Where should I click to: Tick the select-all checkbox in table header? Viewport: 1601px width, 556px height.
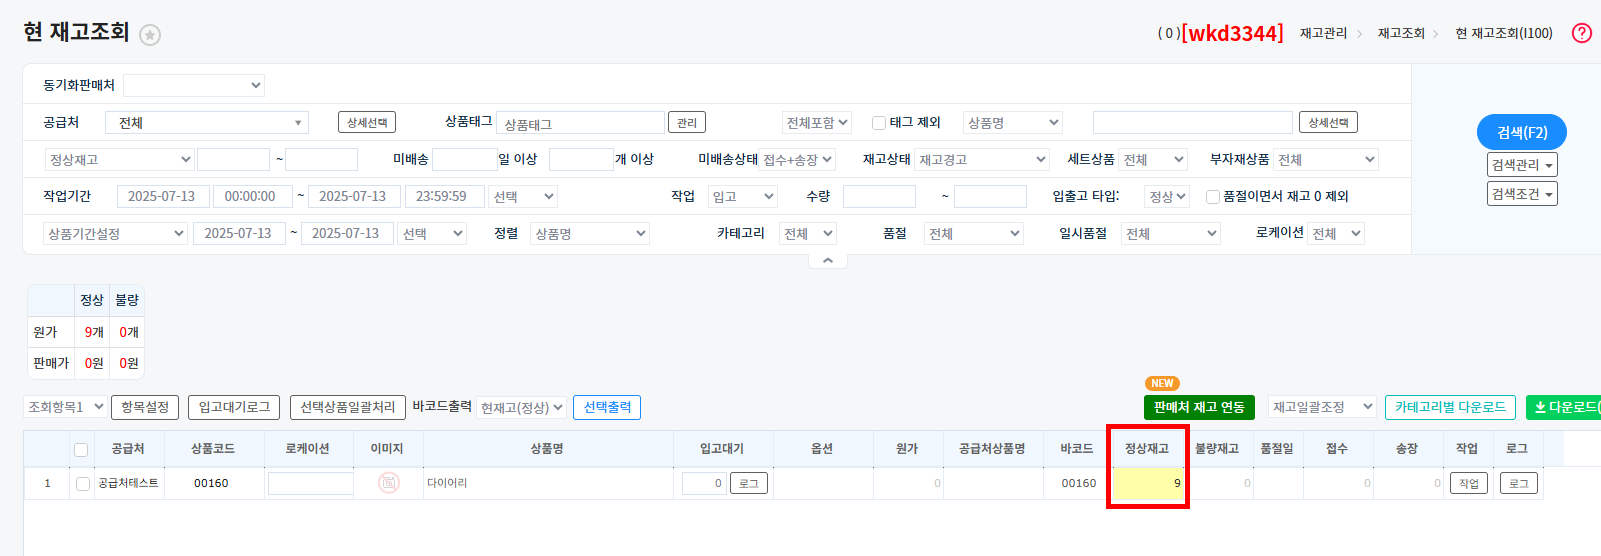click(81, 450)
